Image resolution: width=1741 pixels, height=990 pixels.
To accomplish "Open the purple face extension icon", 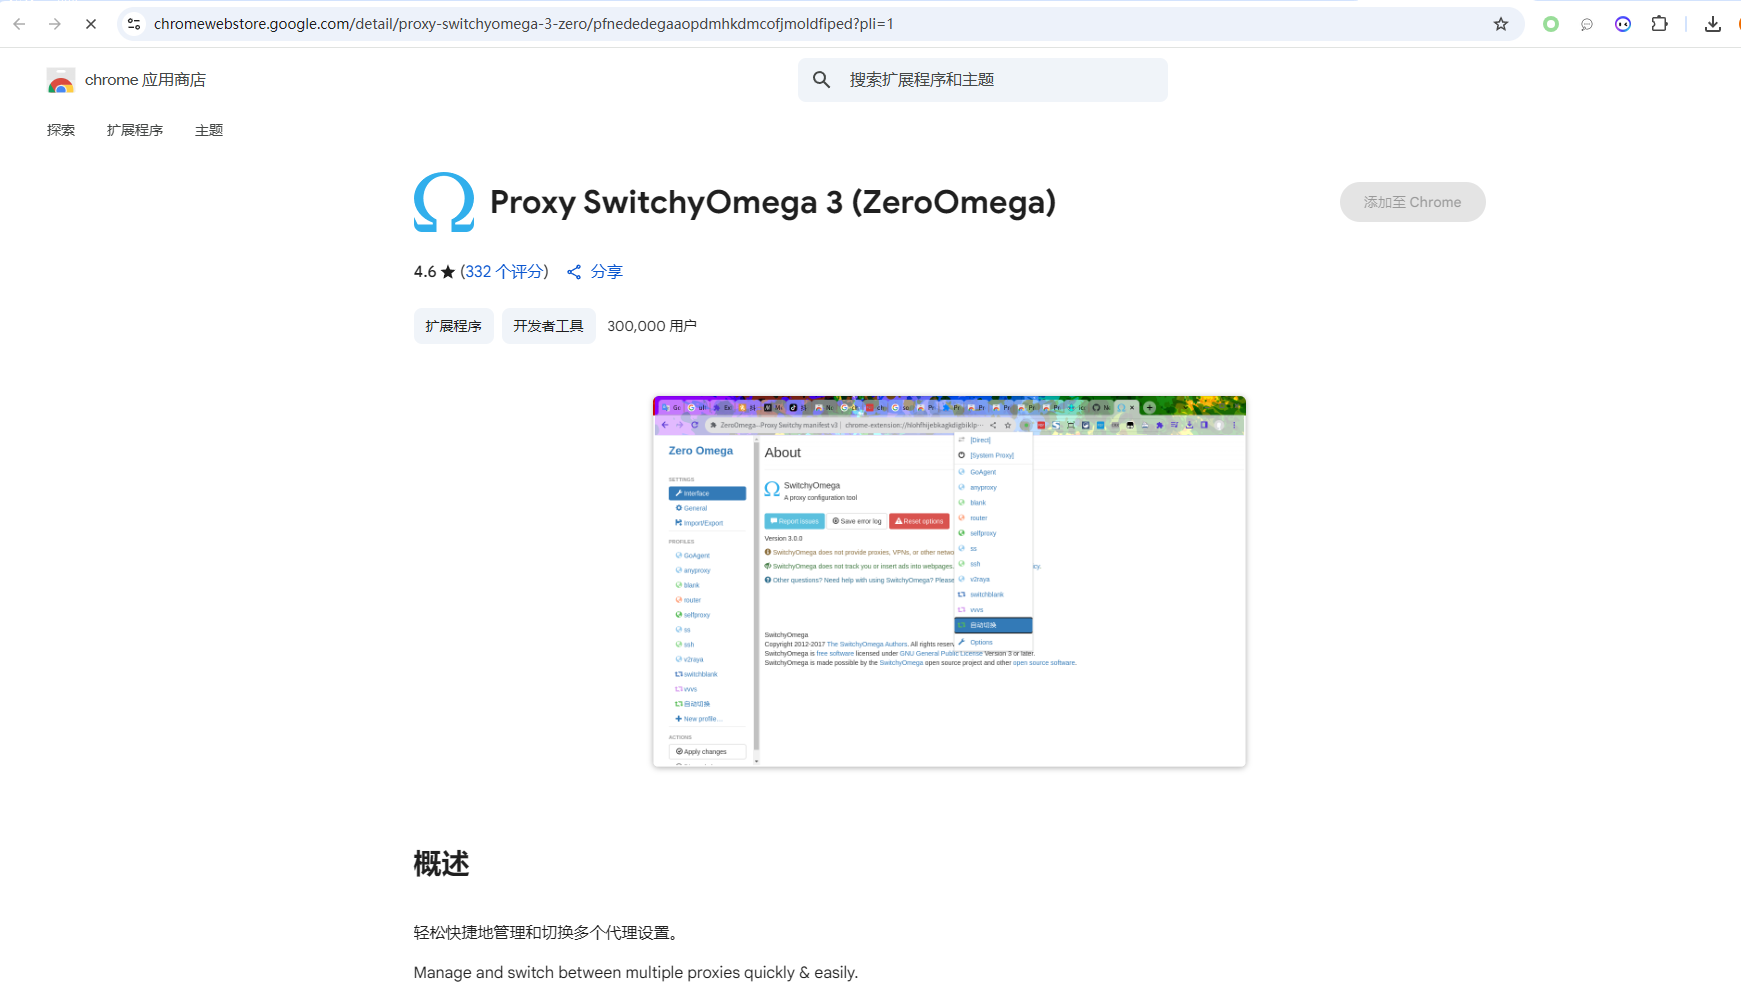I will [x=1623, y=24].
